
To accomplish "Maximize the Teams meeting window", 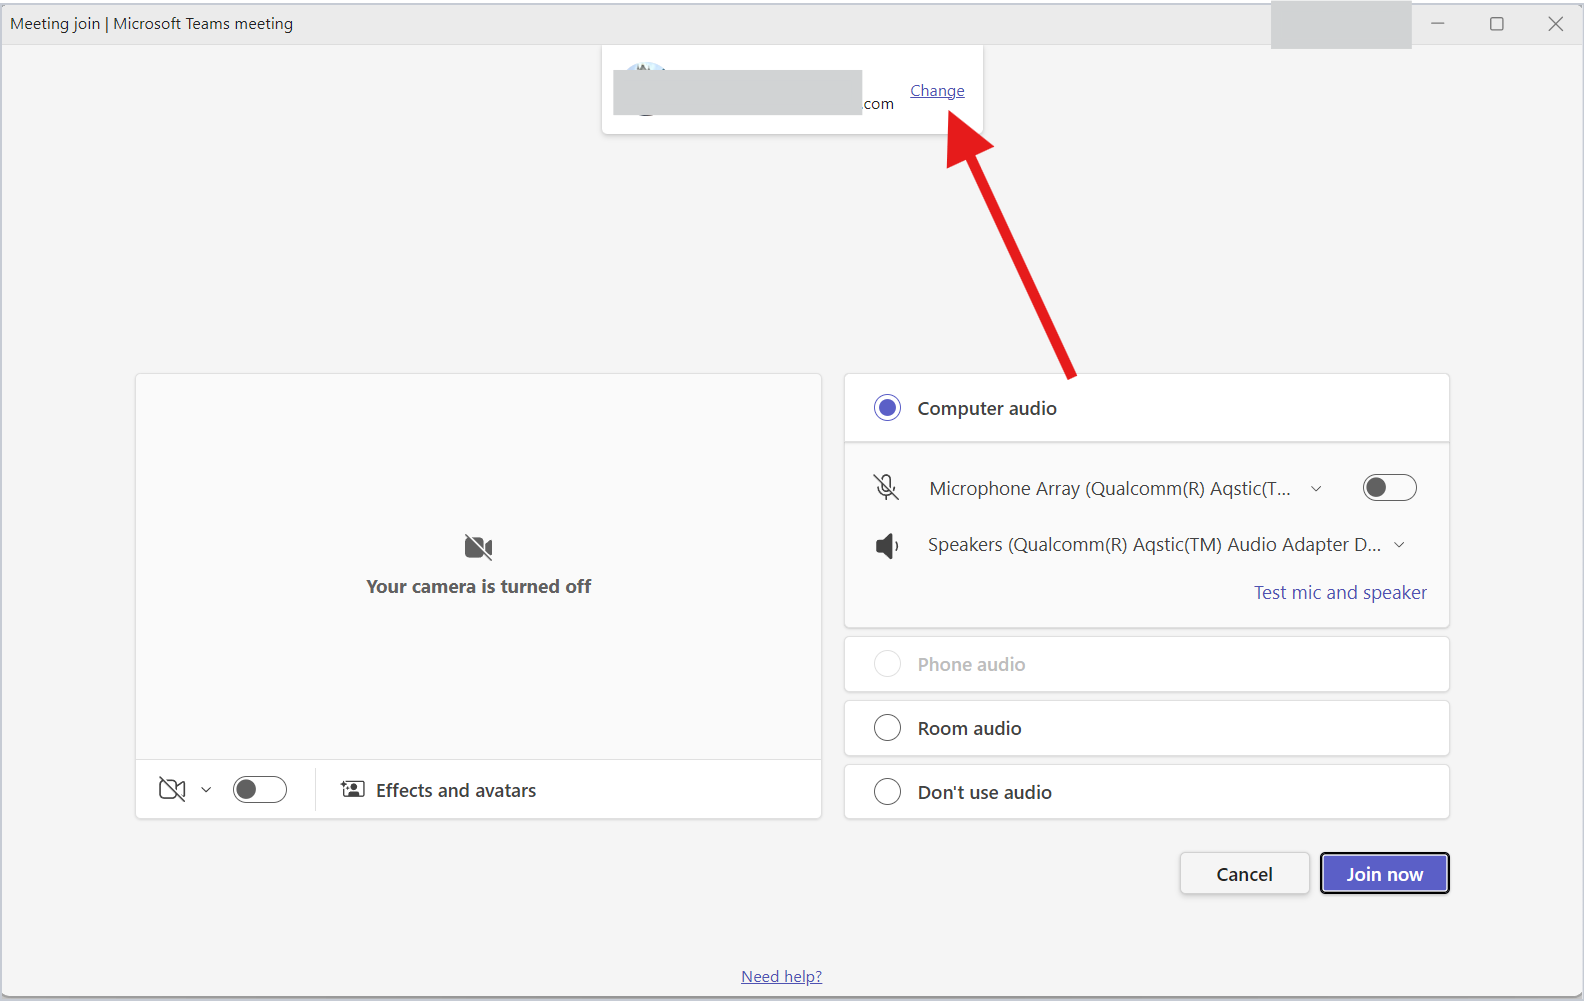I will click(1496, 24).
